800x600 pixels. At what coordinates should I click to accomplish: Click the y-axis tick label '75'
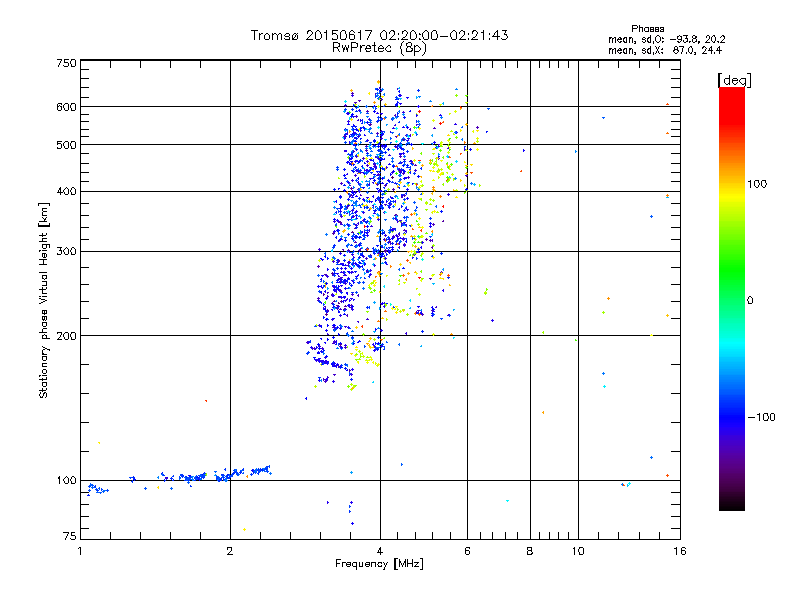tap(70, 536)
